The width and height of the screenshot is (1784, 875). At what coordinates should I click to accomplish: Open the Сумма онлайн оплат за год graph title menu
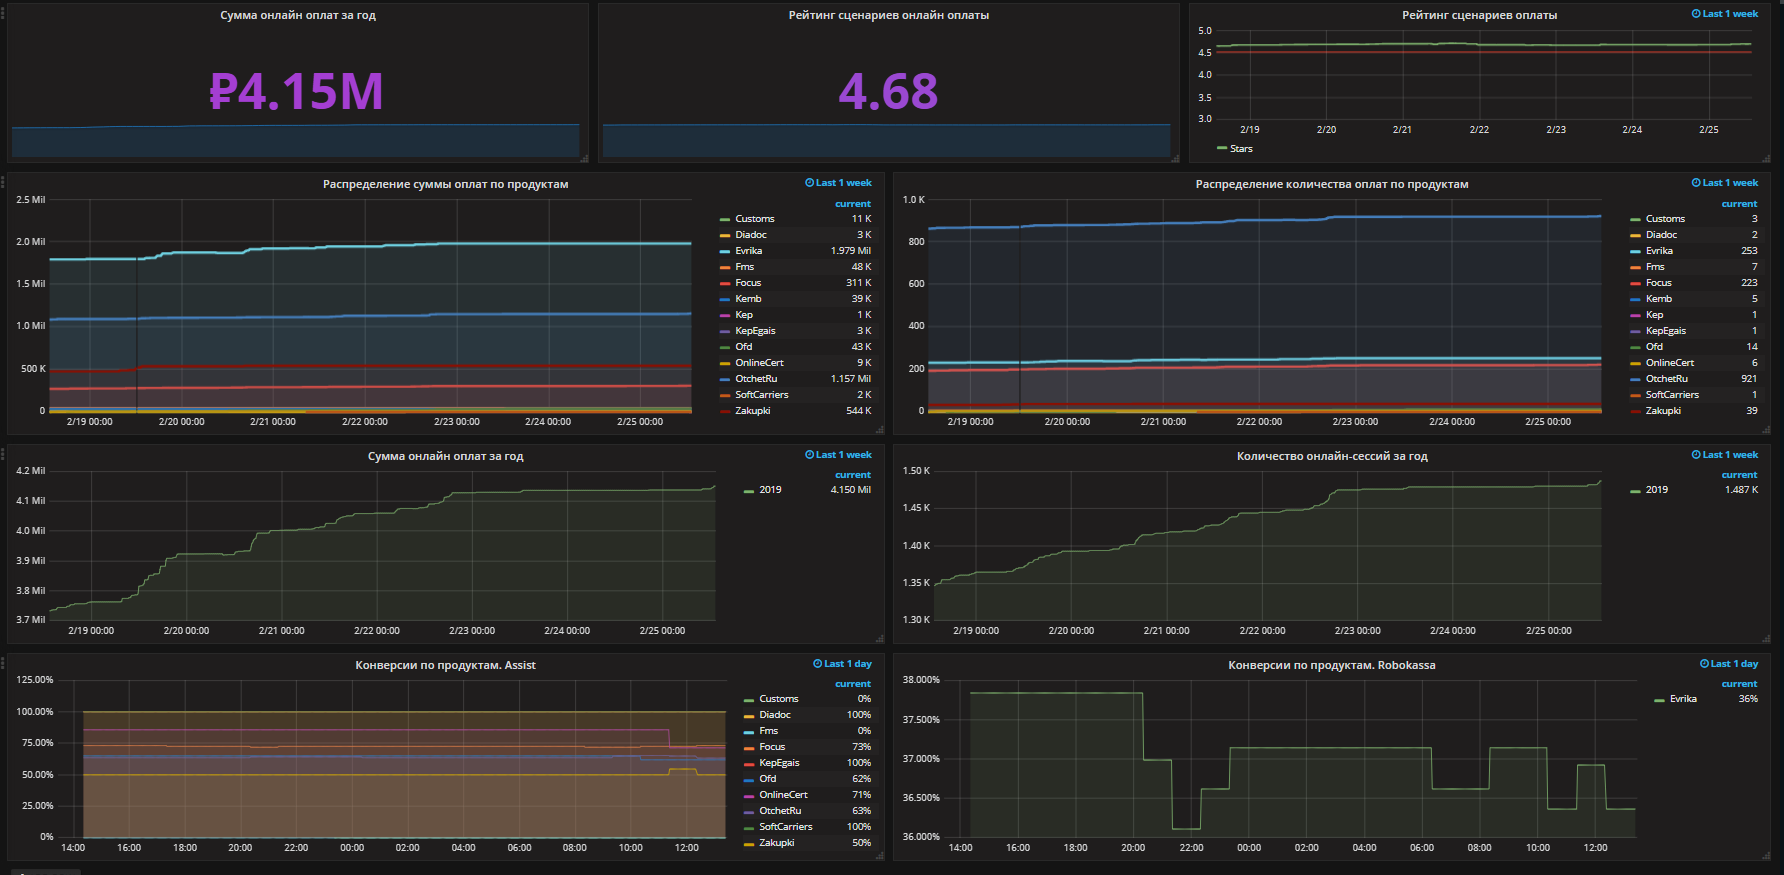(445, 456)
